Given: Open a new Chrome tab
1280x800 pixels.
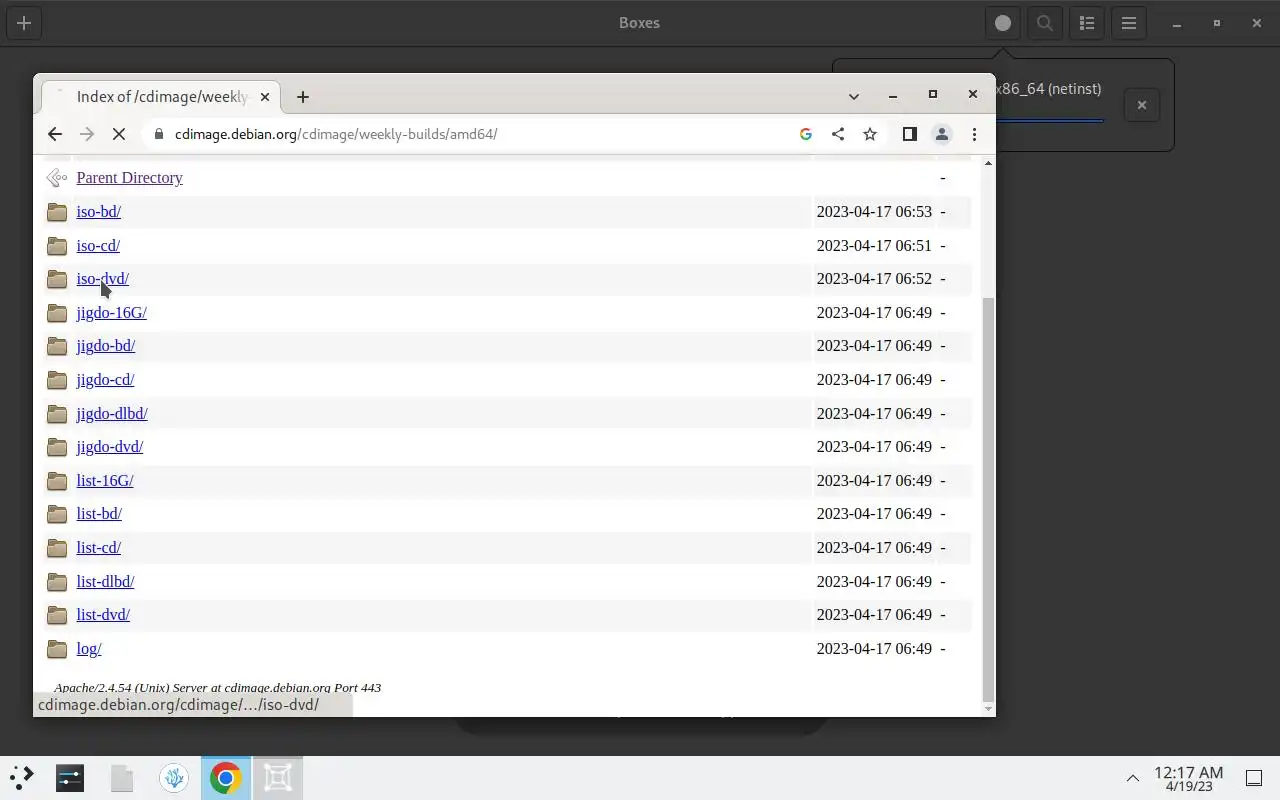Looking at the screenshot, I should pyautogui.click(x=303, y=97).
